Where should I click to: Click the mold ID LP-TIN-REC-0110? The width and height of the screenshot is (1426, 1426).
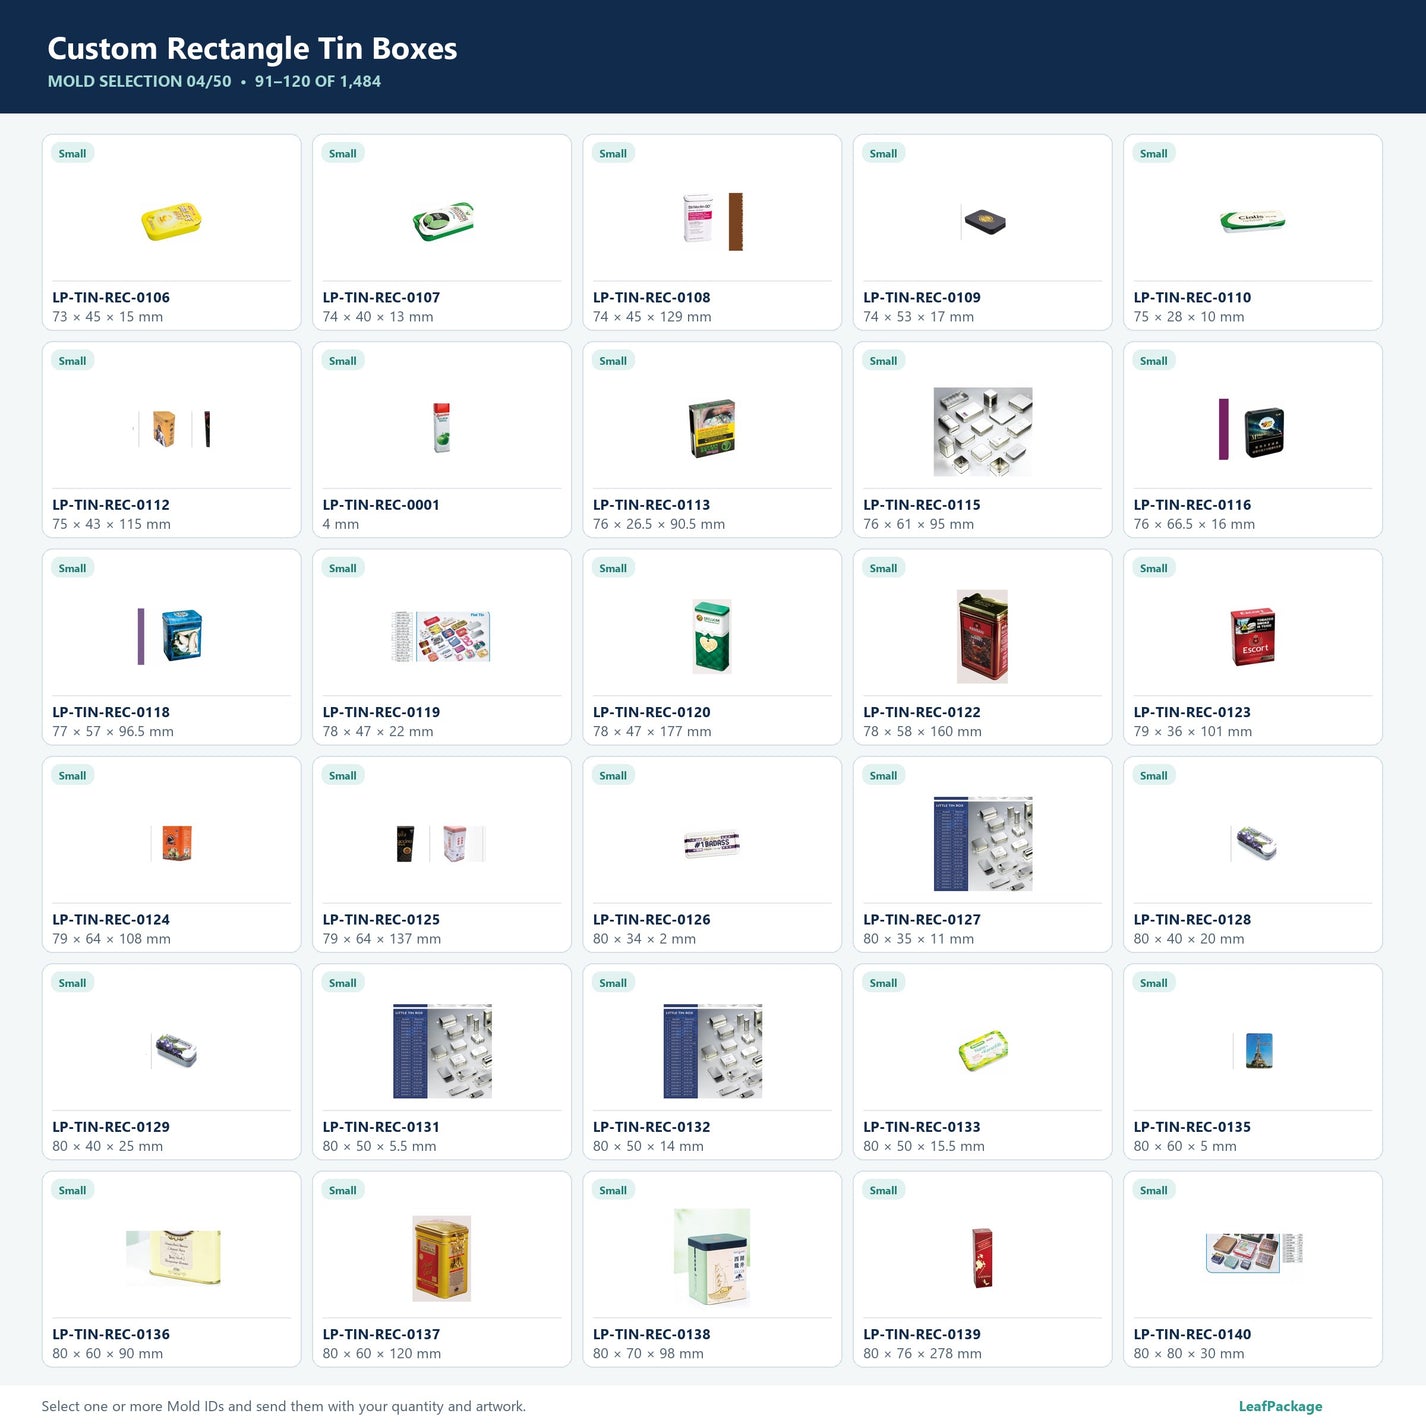(1192, 297)
